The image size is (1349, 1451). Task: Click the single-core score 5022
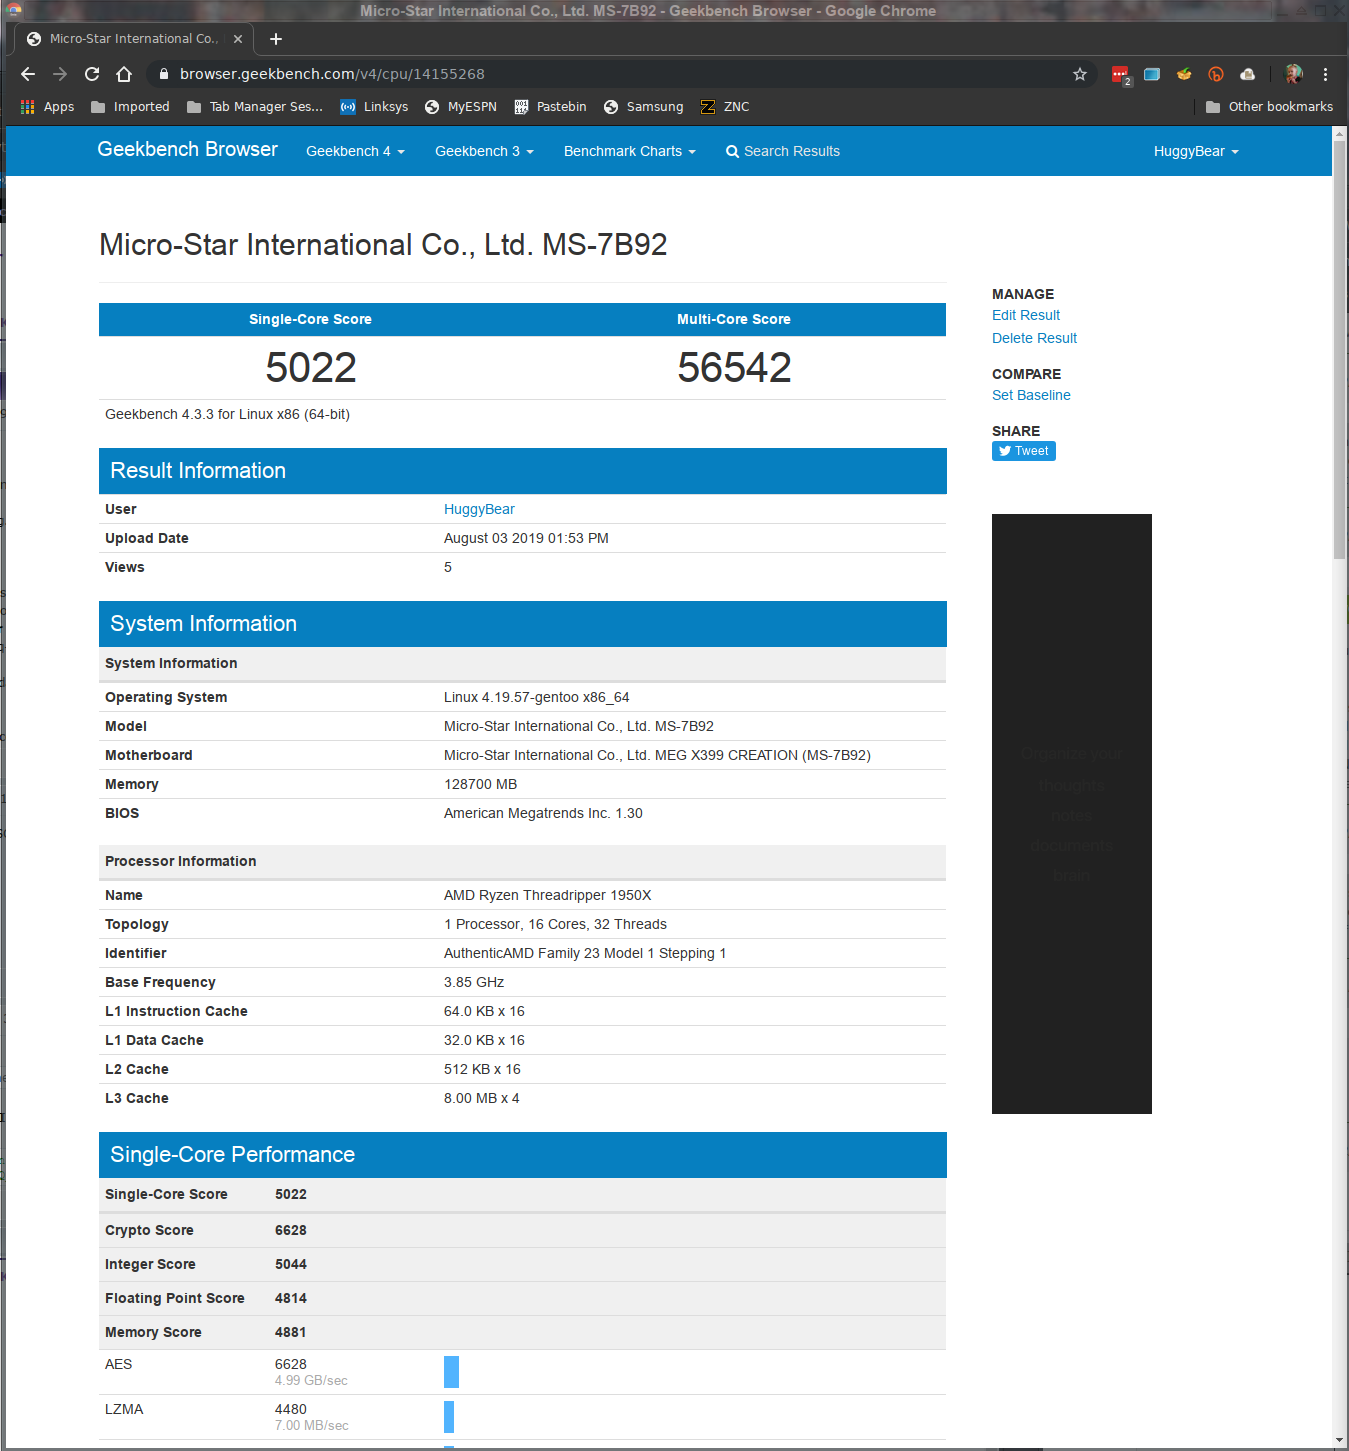[x=311, y=368]
